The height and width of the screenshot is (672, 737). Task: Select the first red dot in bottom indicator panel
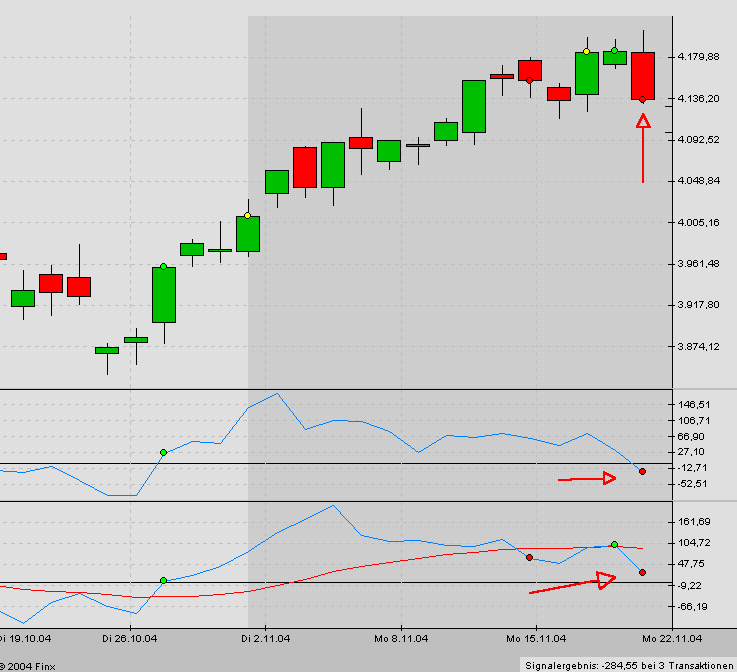(529, 557)
